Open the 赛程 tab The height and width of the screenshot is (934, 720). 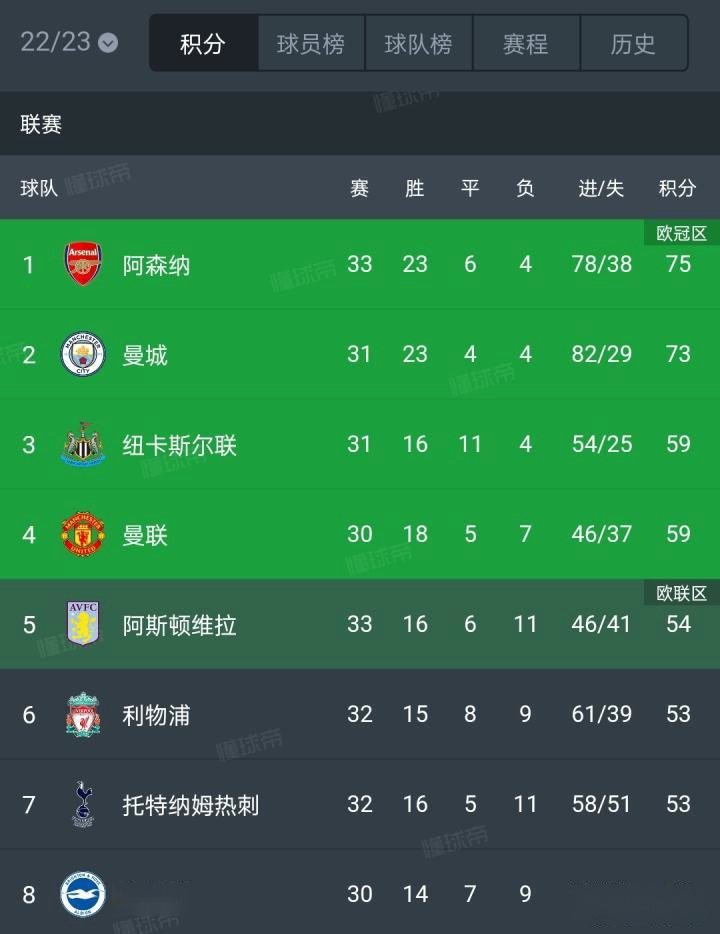click(526, 43)
